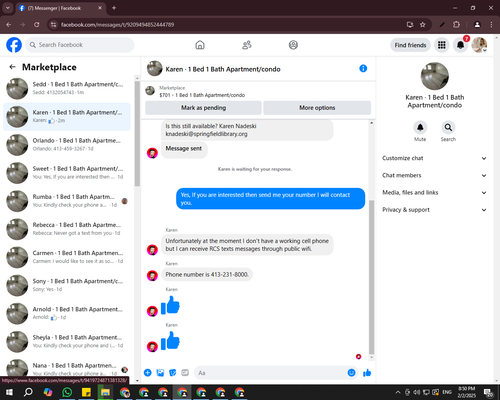Open the Carmen conversation

(x=67, y=257)
